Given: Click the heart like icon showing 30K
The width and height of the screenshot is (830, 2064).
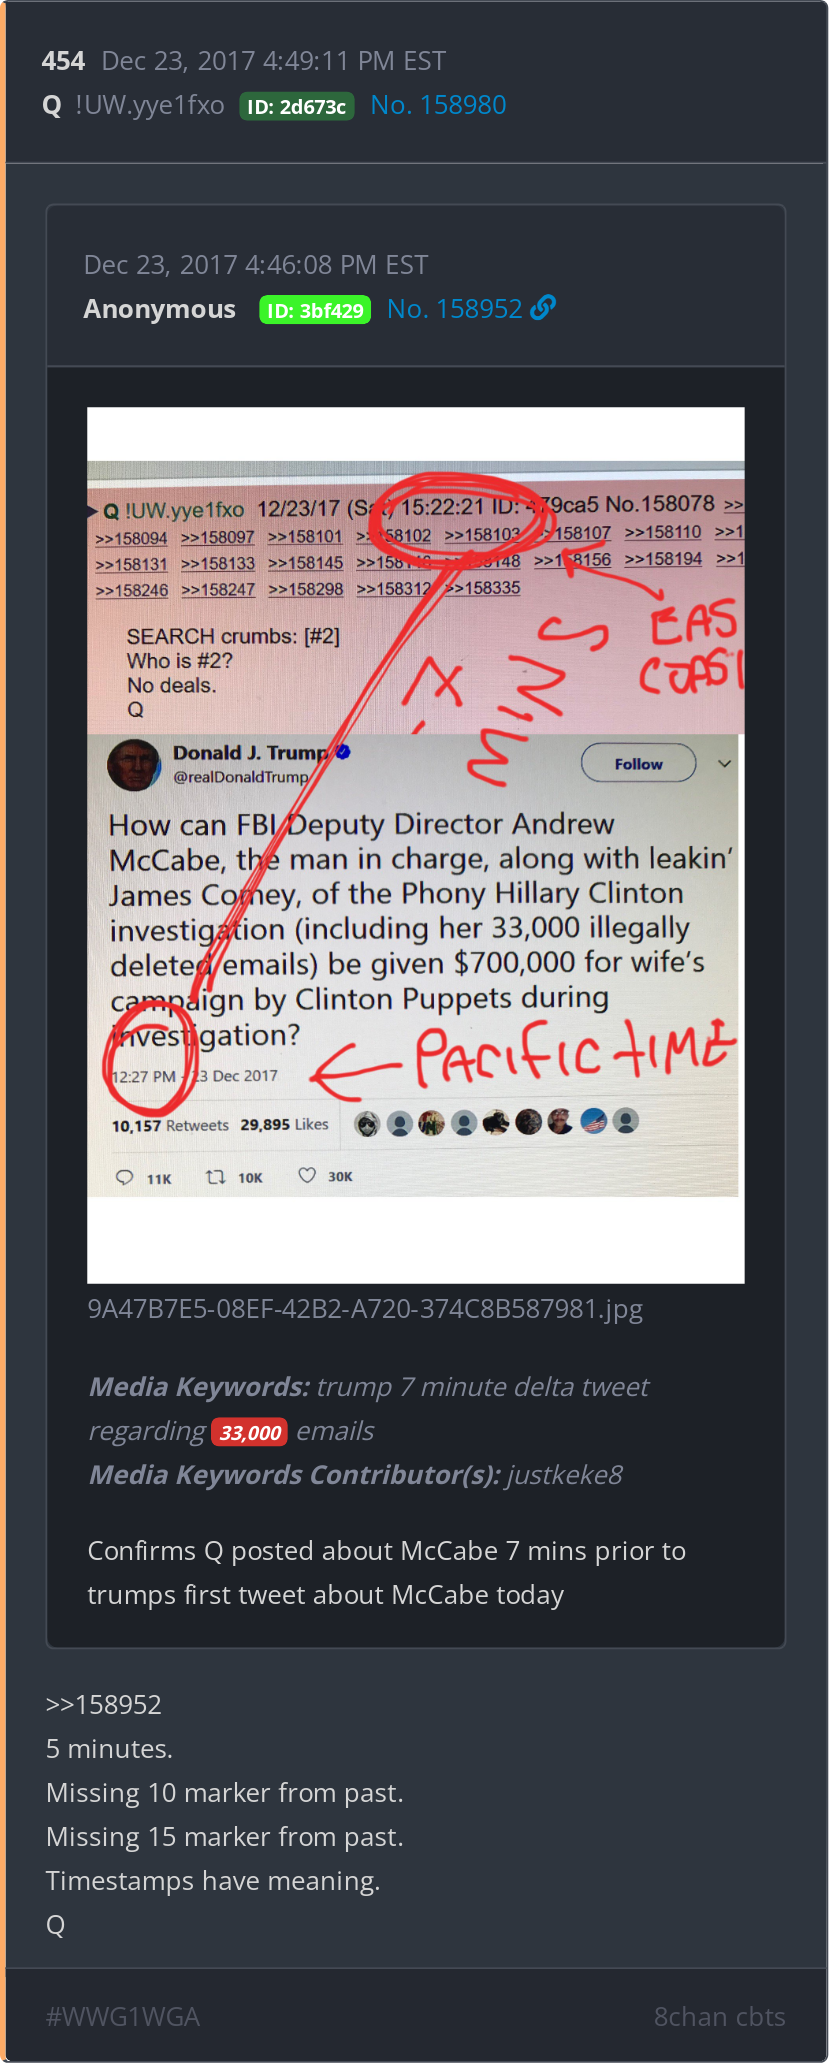Looking at the screenshot, I should [307, 1175].
